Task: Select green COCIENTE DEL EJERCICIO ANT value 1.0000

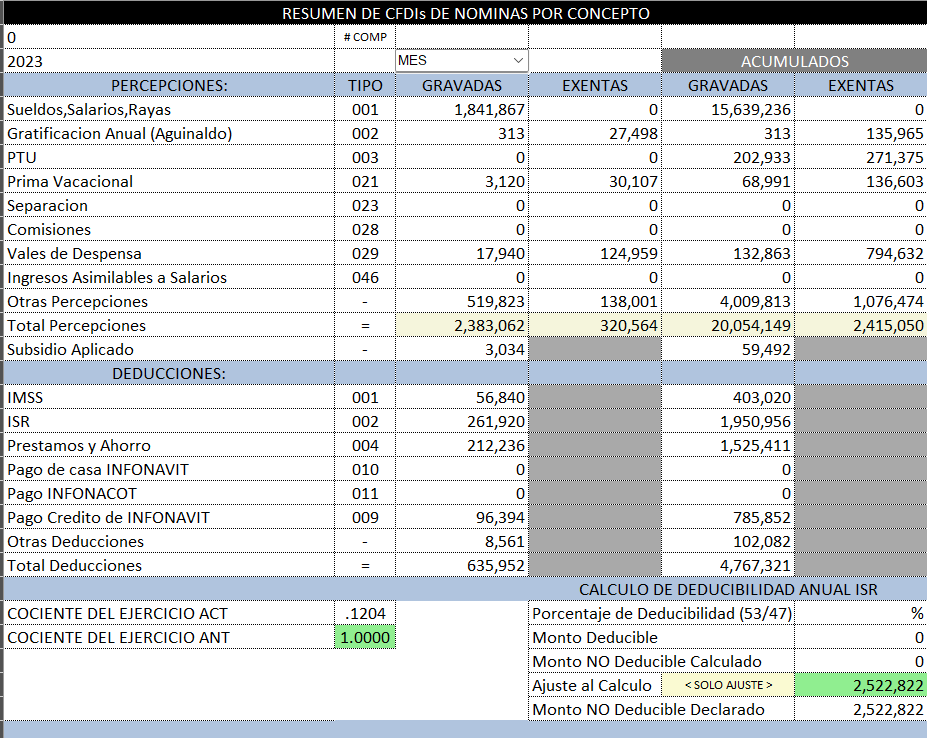Action: [x=365, y=637]
